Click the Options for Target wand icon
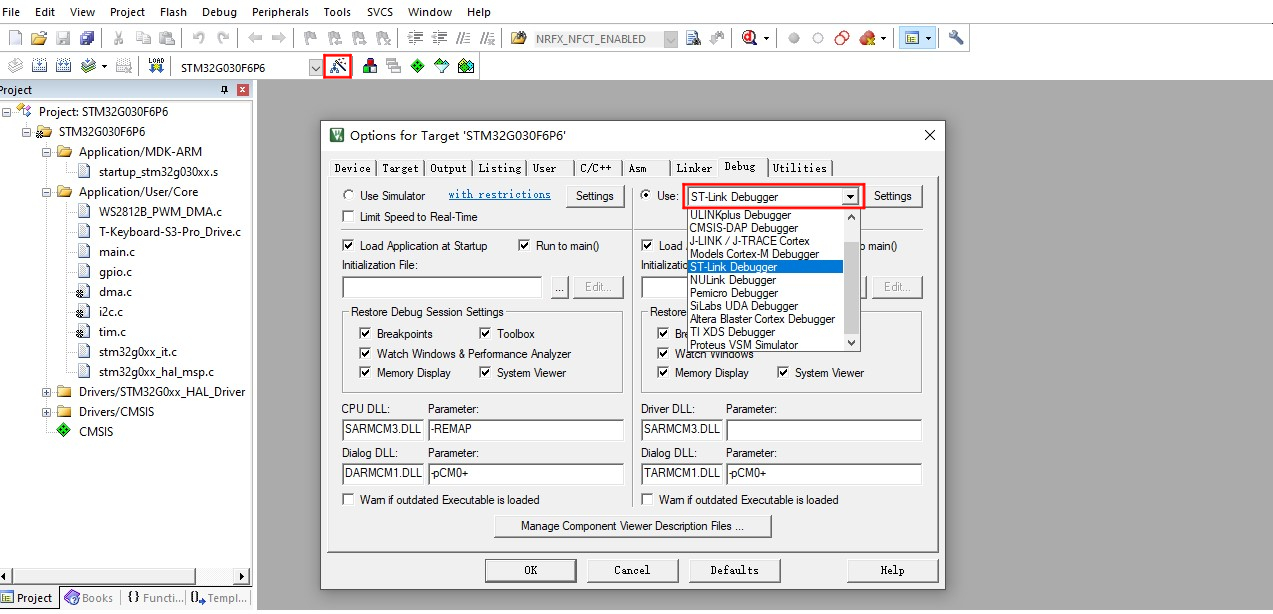The height and width of the screenshot is (614, 1273). tap(338, 67)
